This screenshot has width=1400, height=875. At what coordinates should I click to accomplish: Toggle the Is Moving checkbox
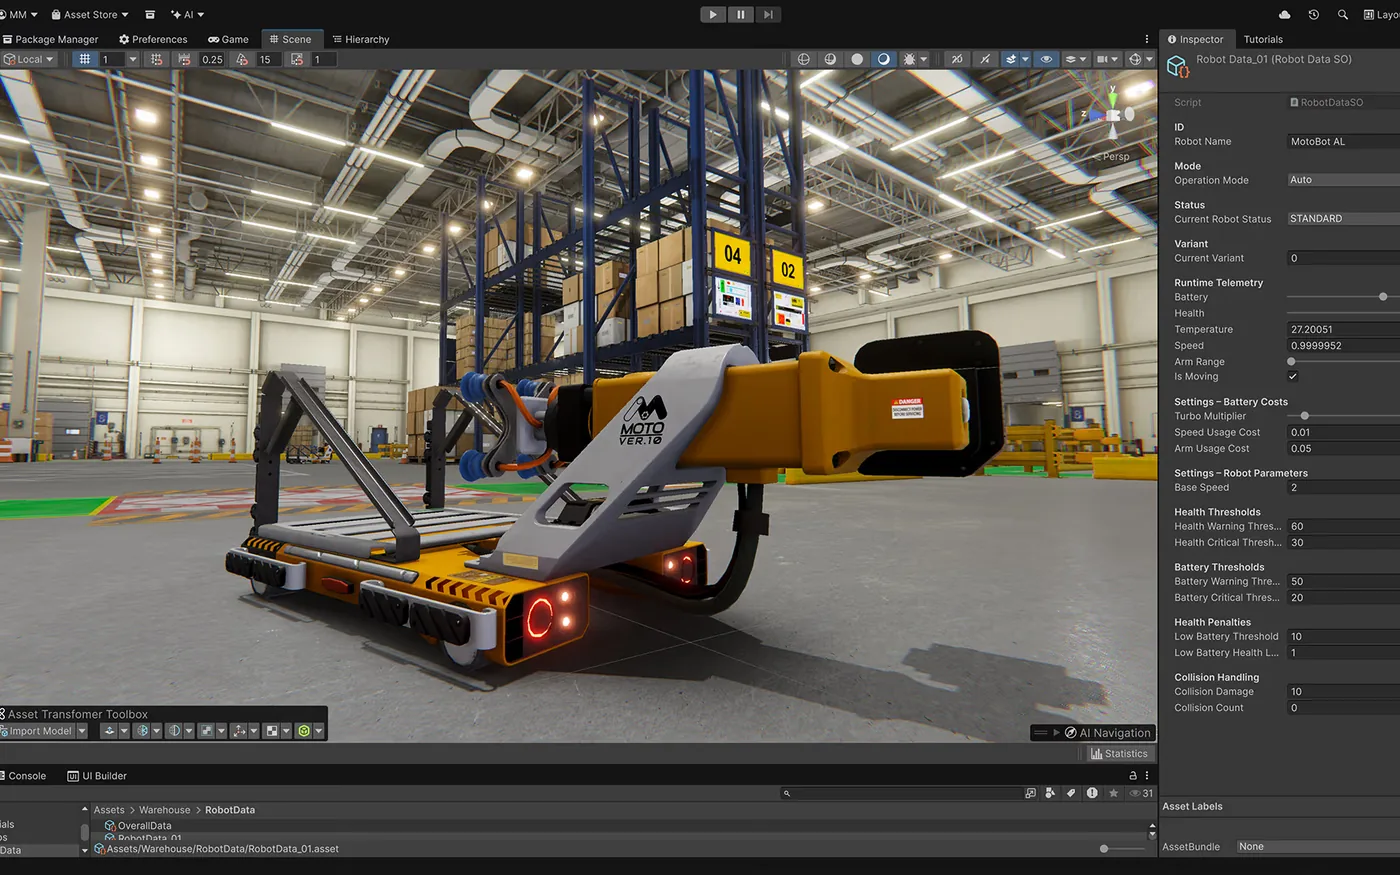tap(1293, 377)
